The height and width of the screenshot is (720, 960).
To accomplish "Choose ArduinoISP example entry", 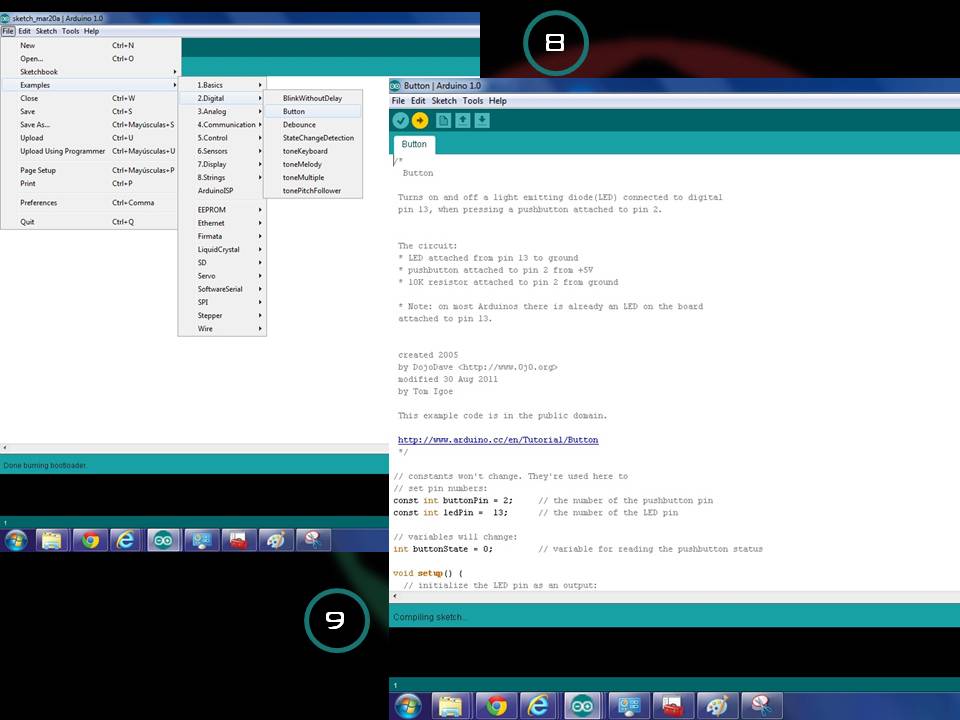I will tap(222, 190).
